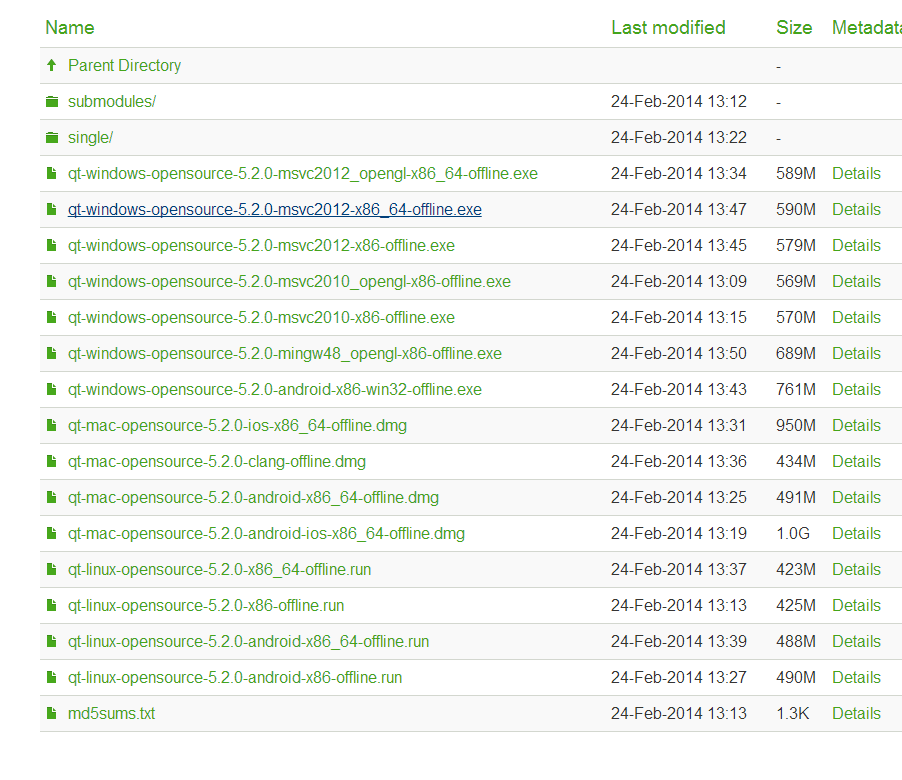Click the file icon beside md5sums.txt
Screen dimensions: 902x780
[x=52, y=713]
